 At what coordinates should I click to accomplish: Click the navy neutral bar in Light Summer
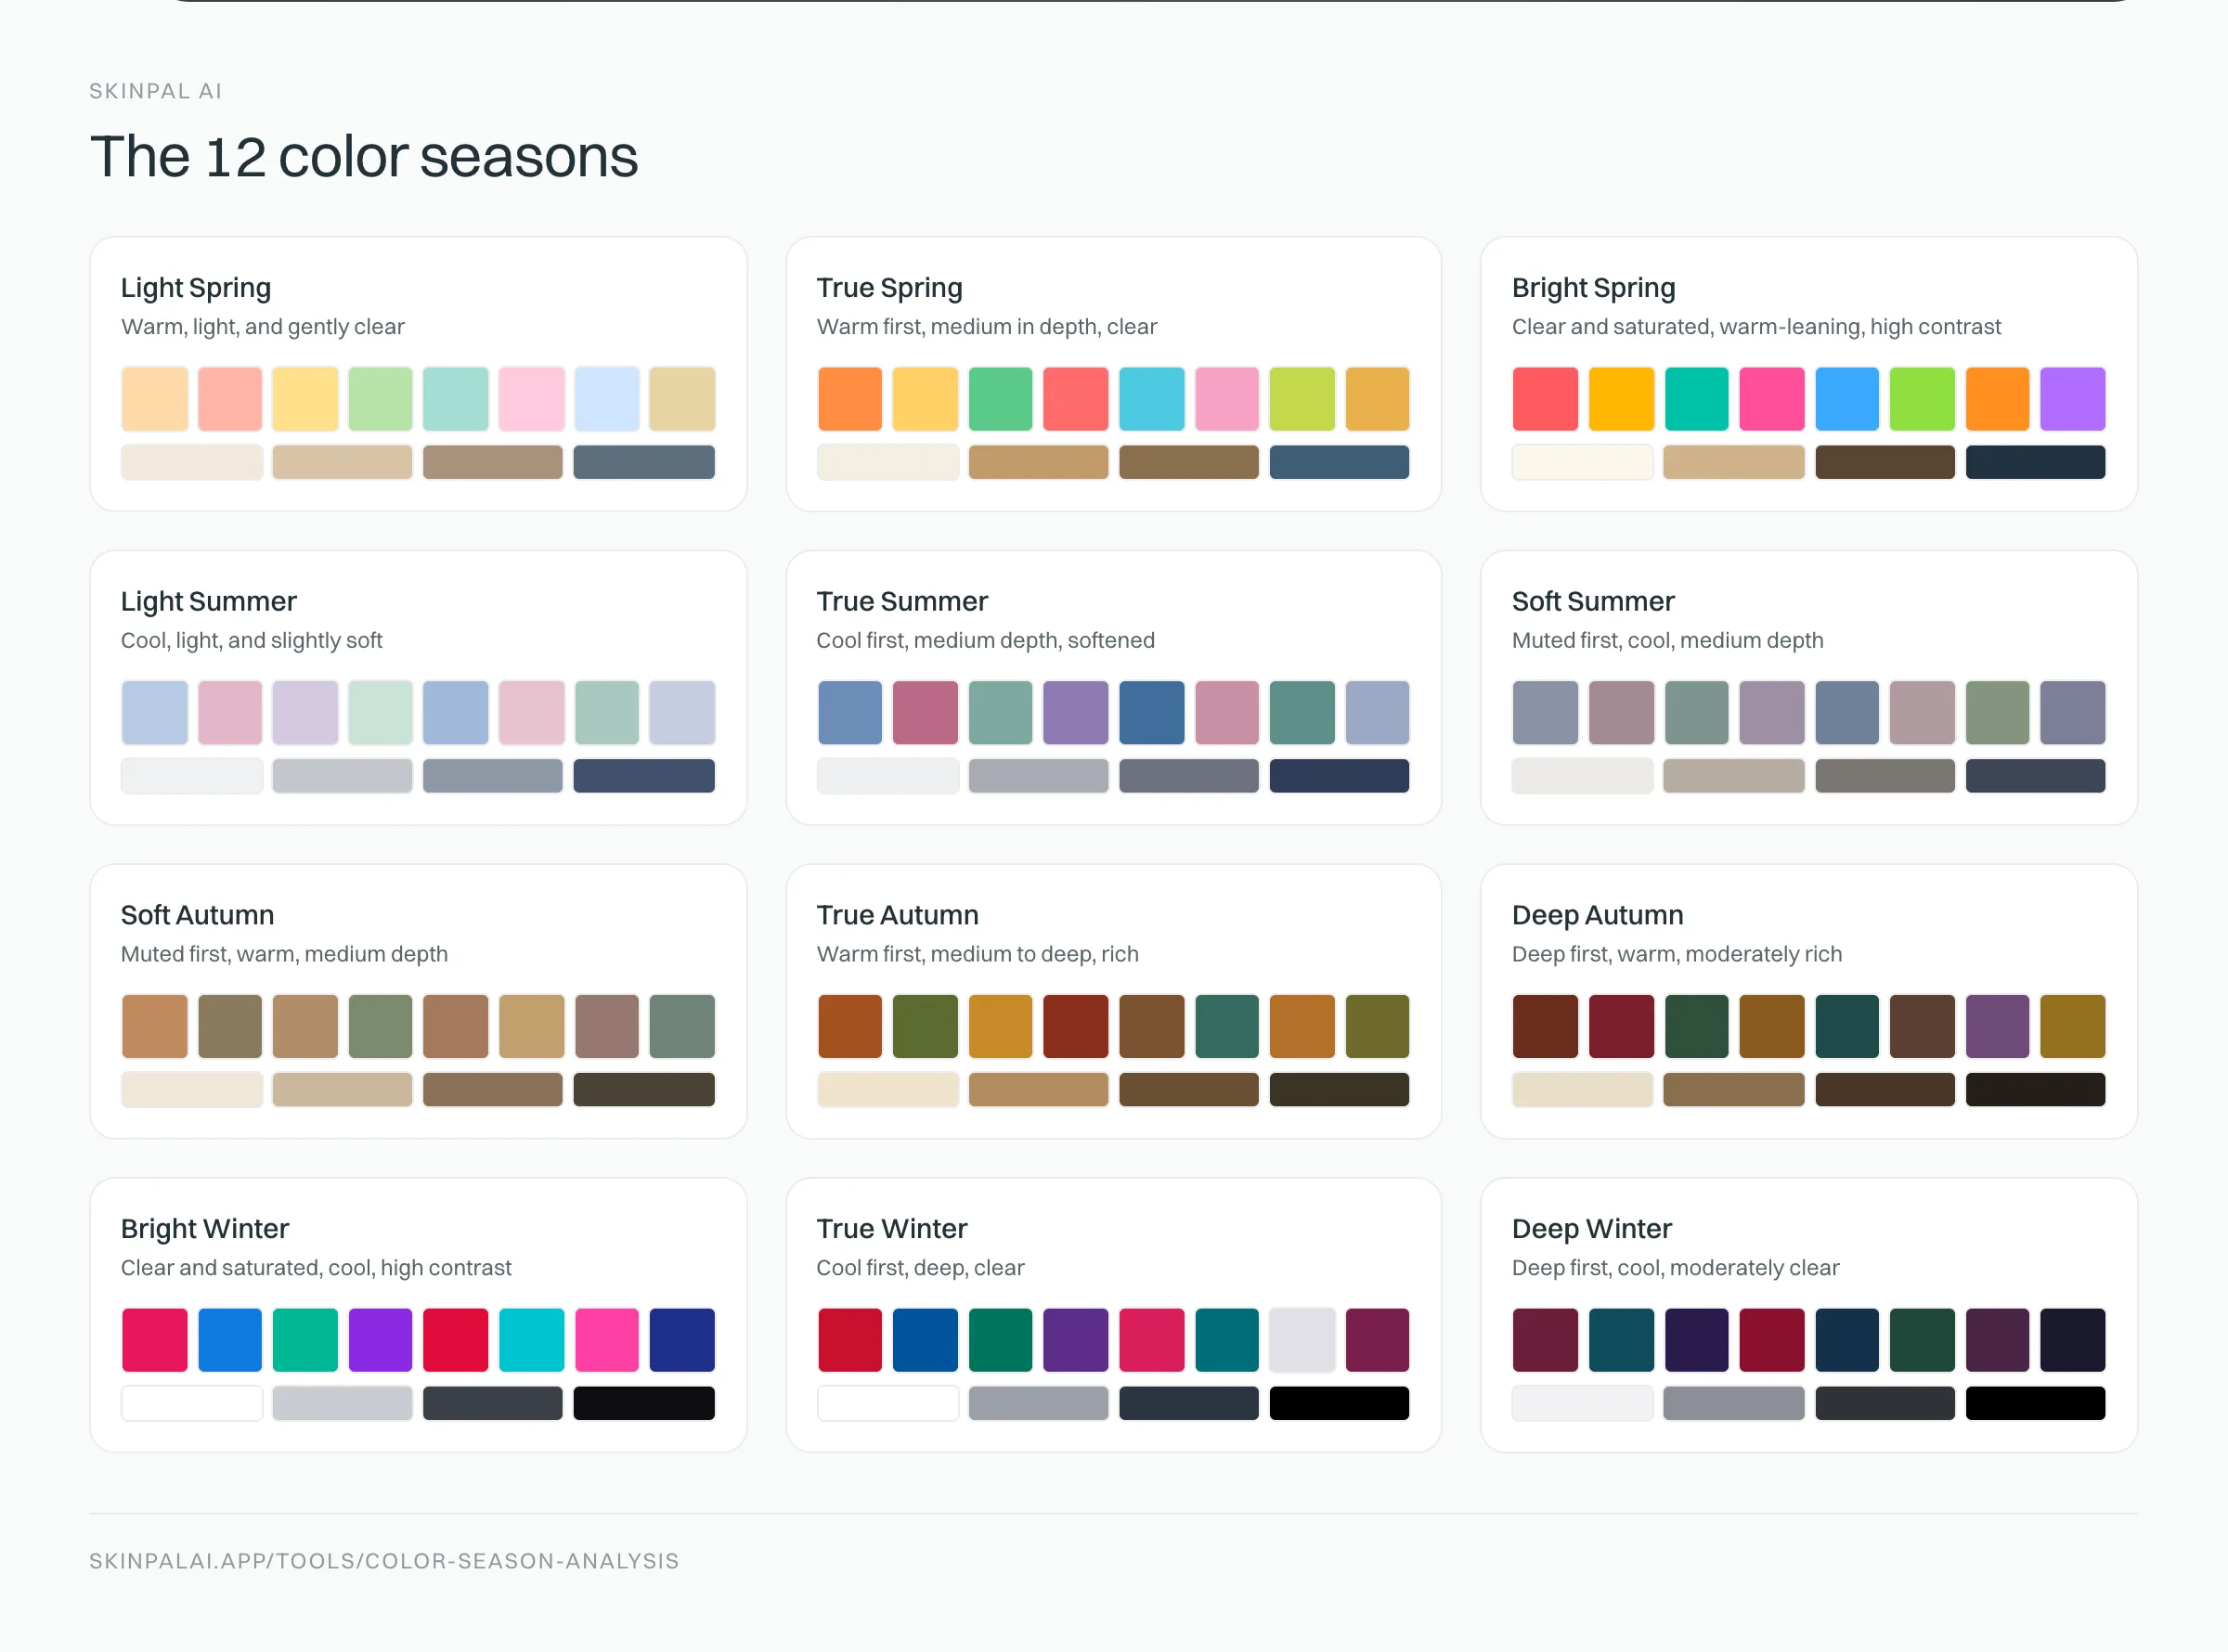pos(644,776)
